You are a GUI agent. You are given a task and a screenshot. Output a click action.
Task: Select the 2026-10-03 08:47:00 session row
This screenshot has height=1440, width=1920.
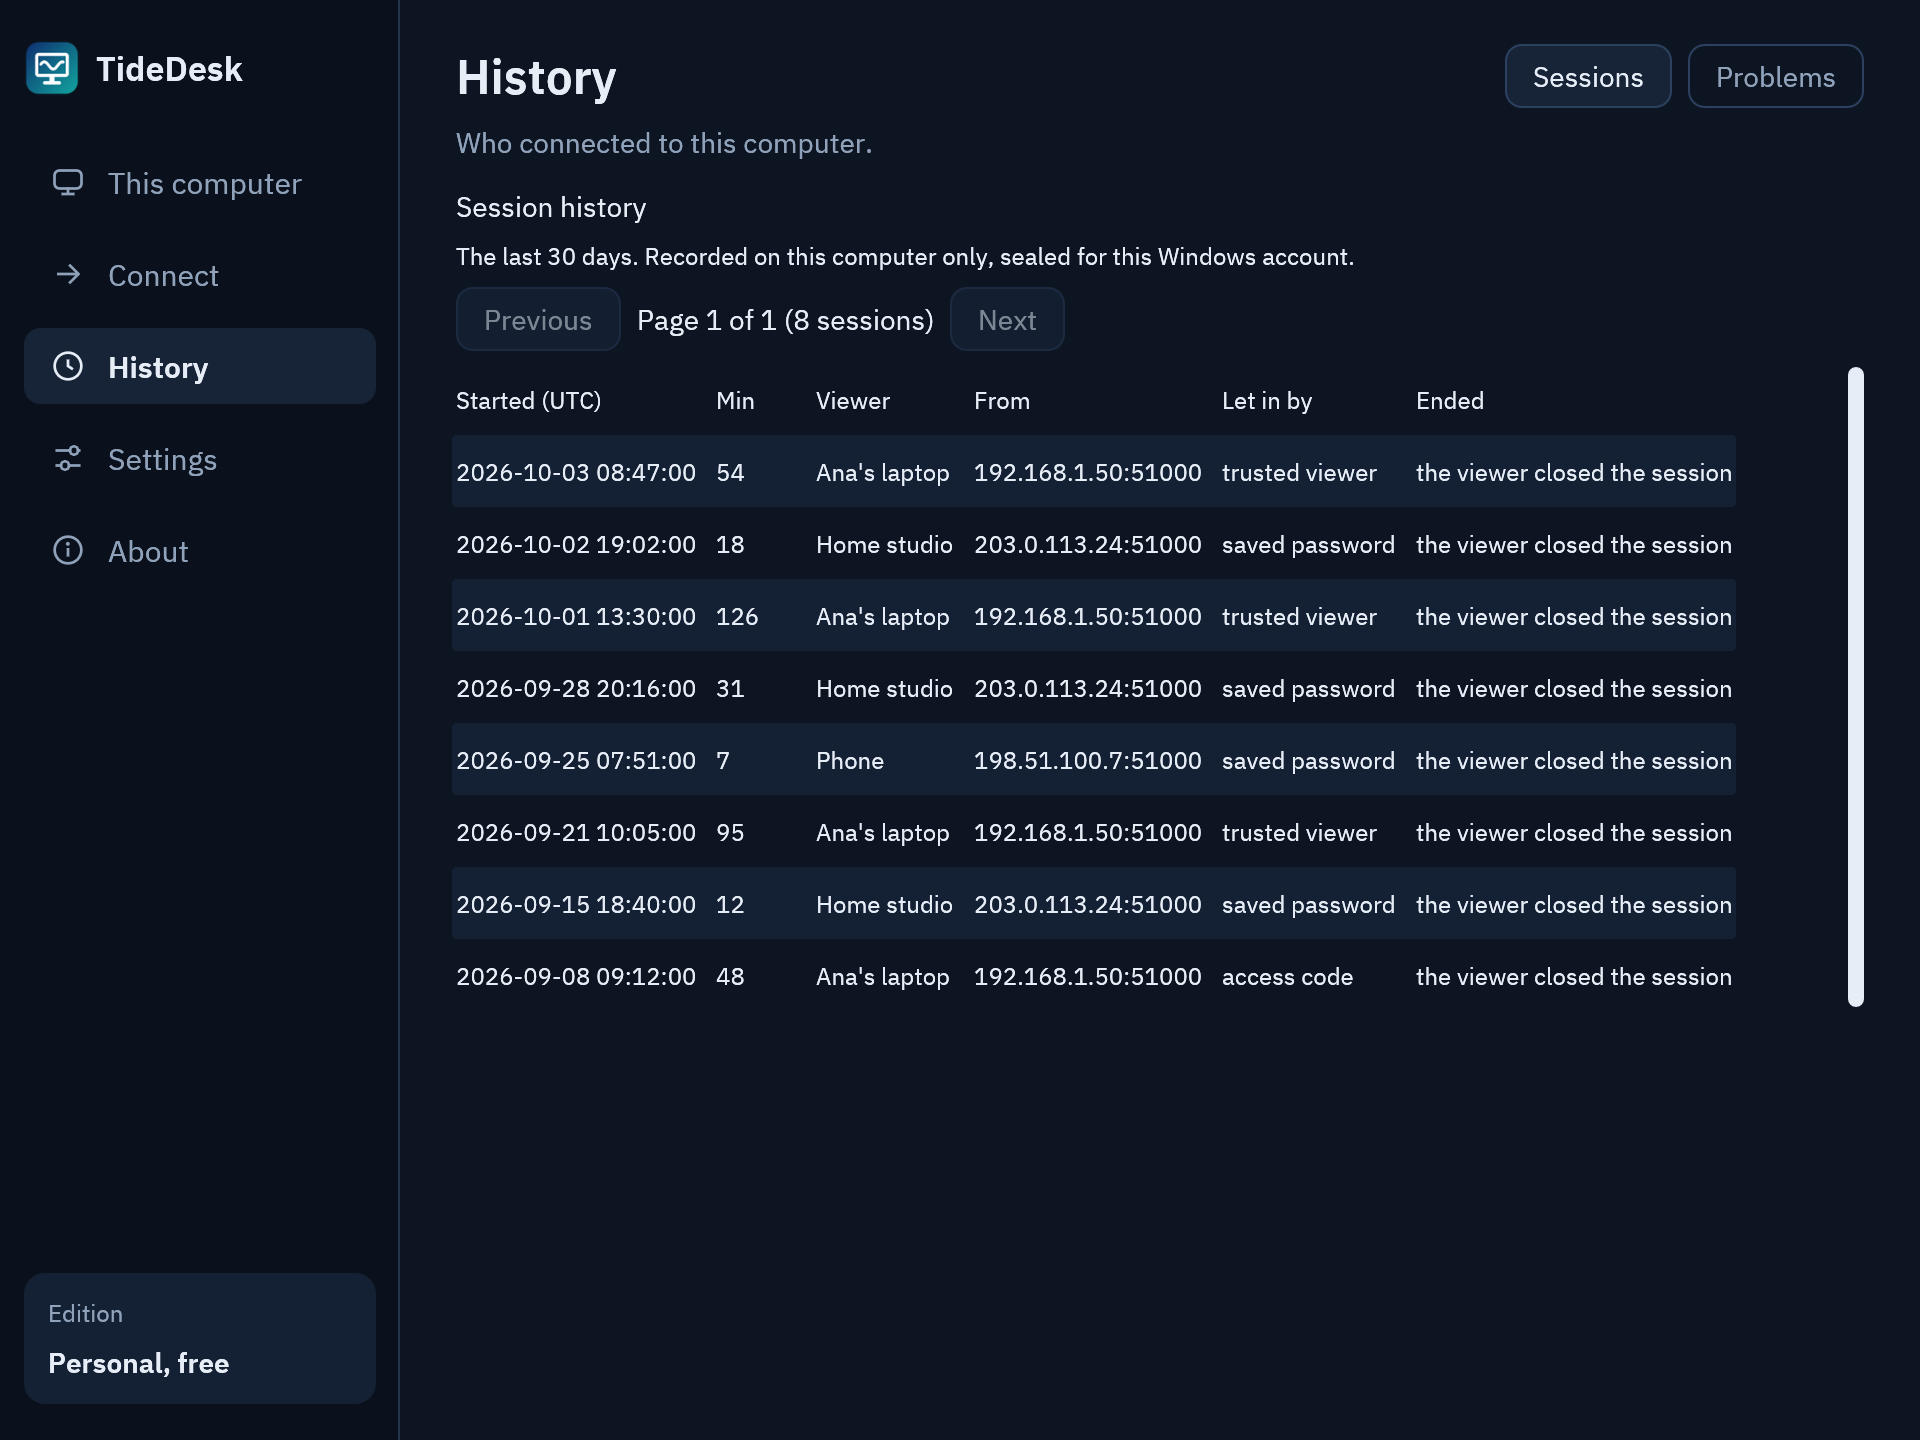tap(1094, 472)
